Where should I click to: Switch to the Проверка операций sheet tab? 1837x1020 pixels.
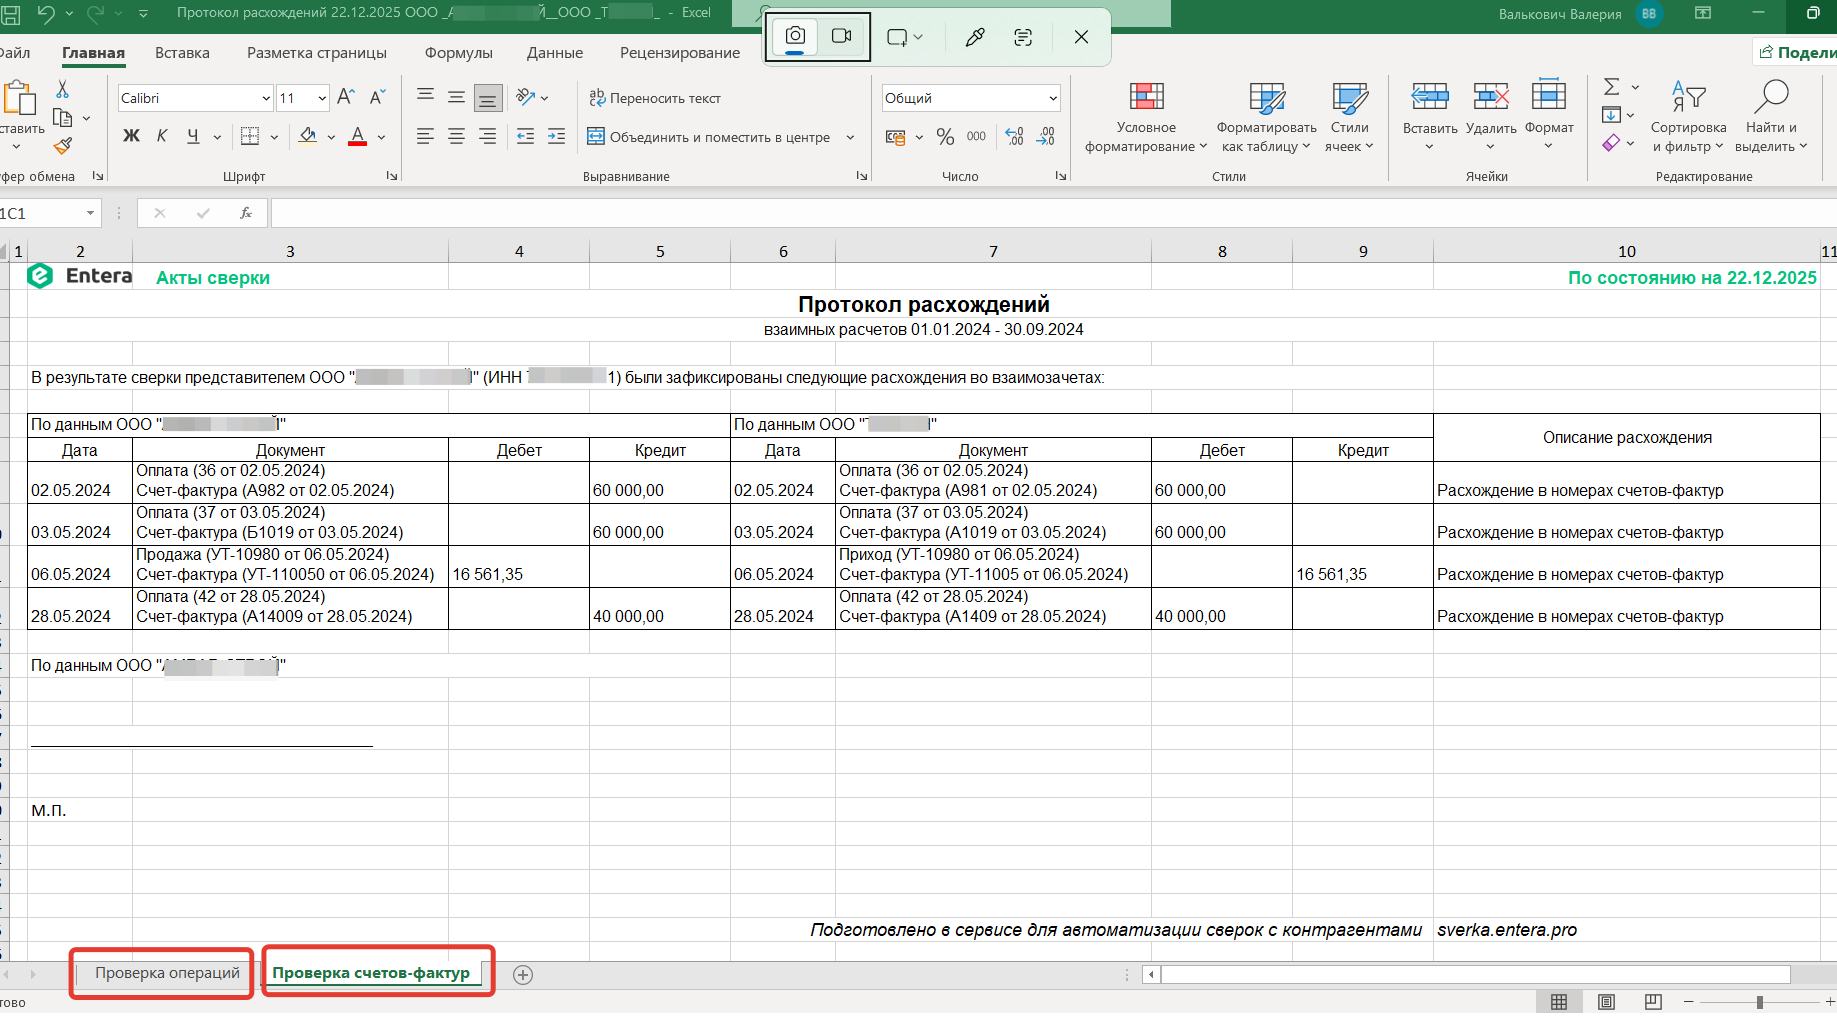(x=167, y=973)
